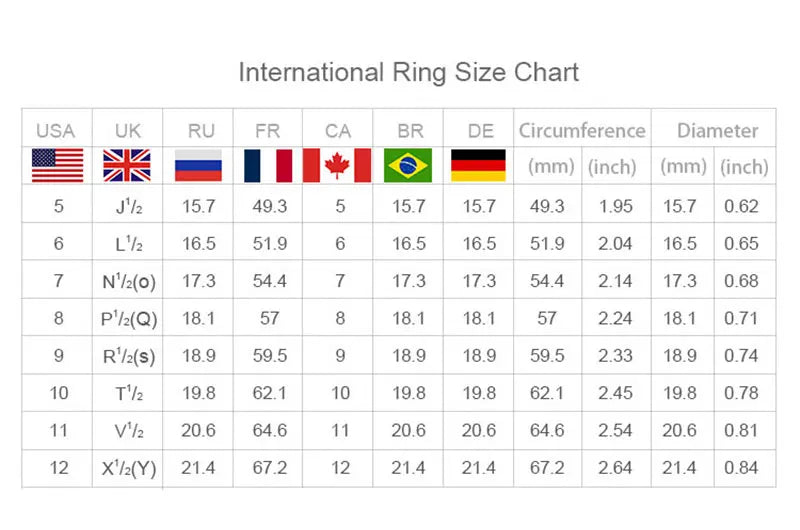The width and height of the screenshot is (800, 530).
Task: Click the circumference inch value 2.33
Action: click(x=615, y=356)
